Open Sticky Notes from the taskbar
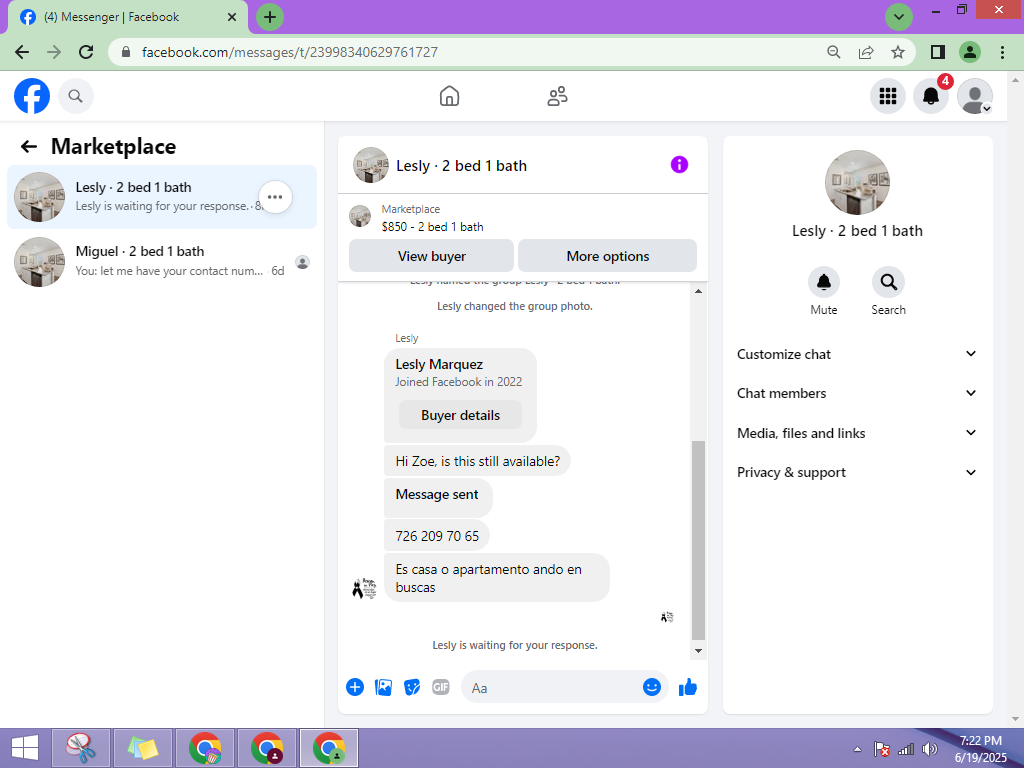The width and height of the screenshot is (1024, 768). tap(143, 748)
